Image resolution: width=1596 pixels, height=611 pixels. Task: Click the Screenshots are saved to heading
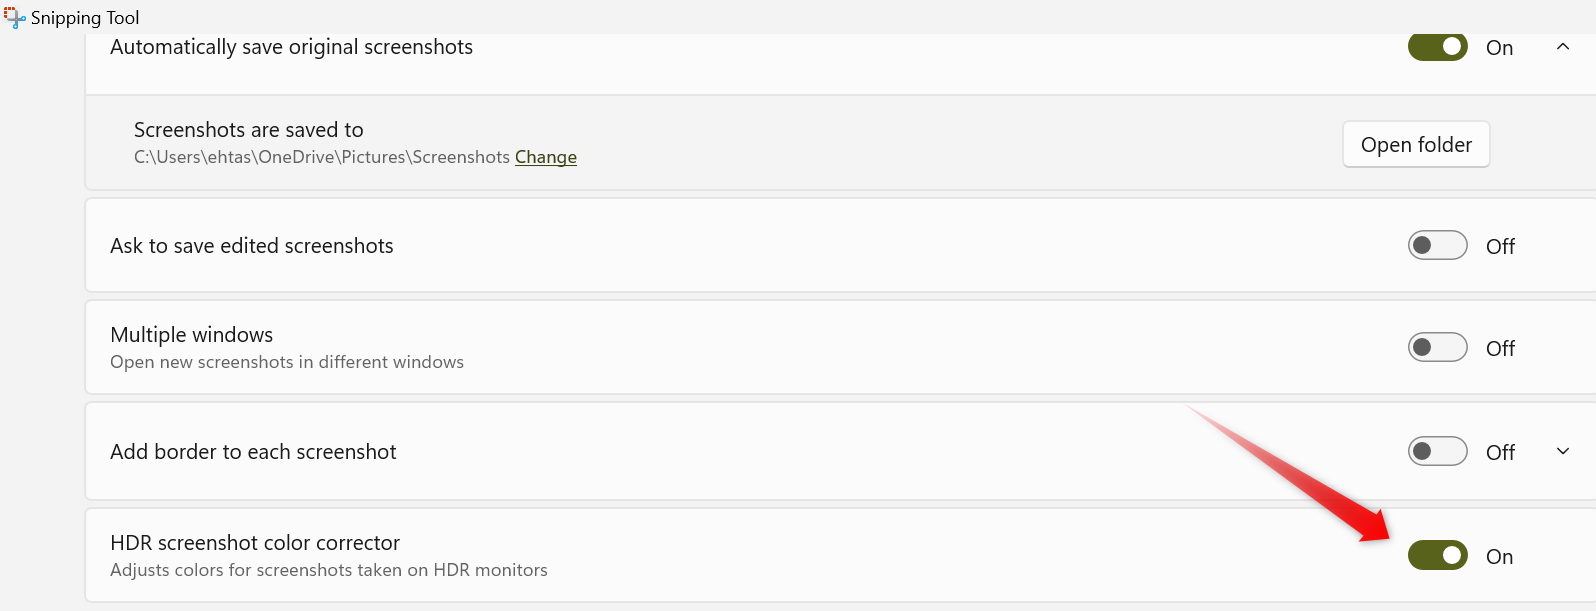tap(249, 130)
